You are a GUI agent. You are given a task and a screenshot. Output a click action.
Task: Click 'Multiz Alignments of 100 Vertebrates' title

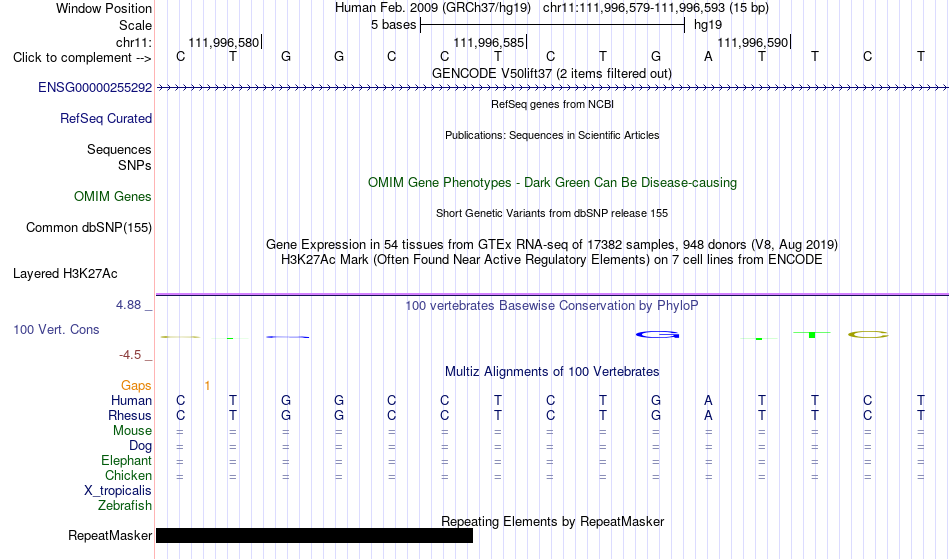click(552, 372)
